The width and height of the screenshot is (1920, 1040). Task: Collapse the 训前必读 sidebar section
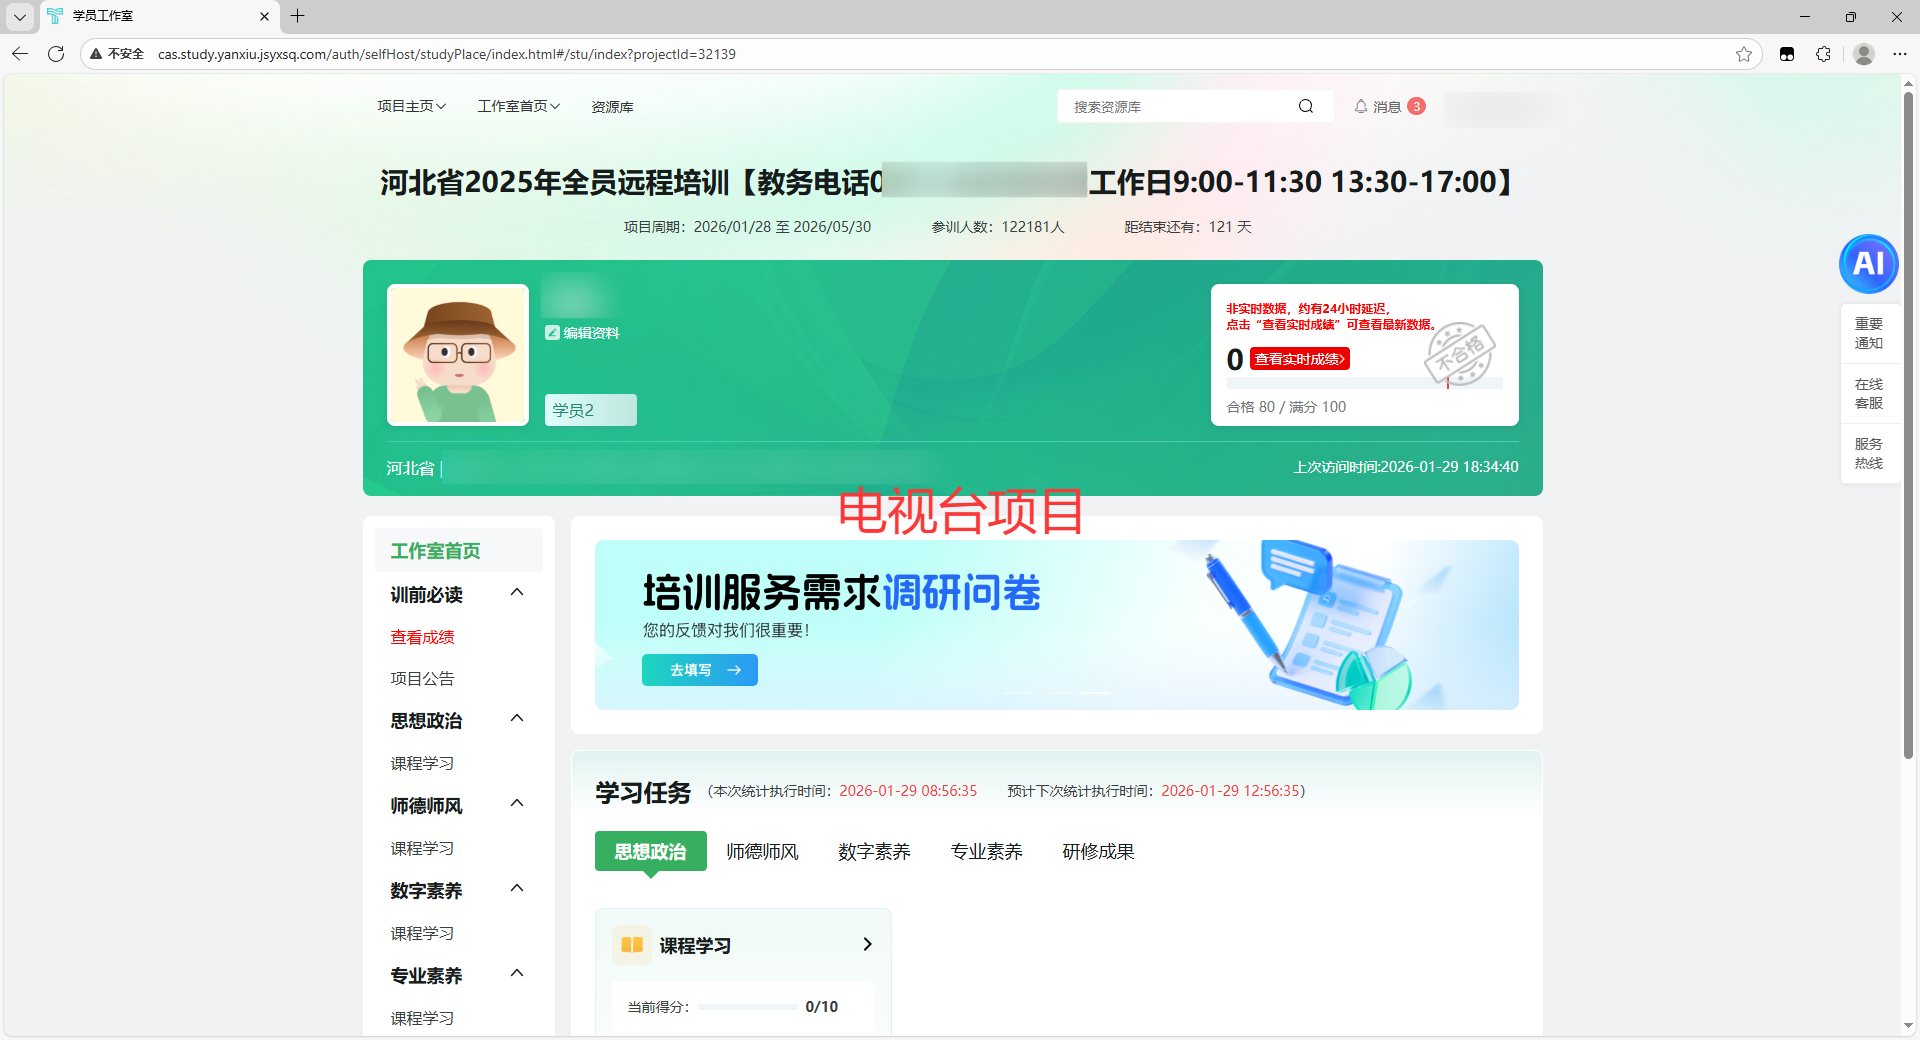tap(517, 593)
